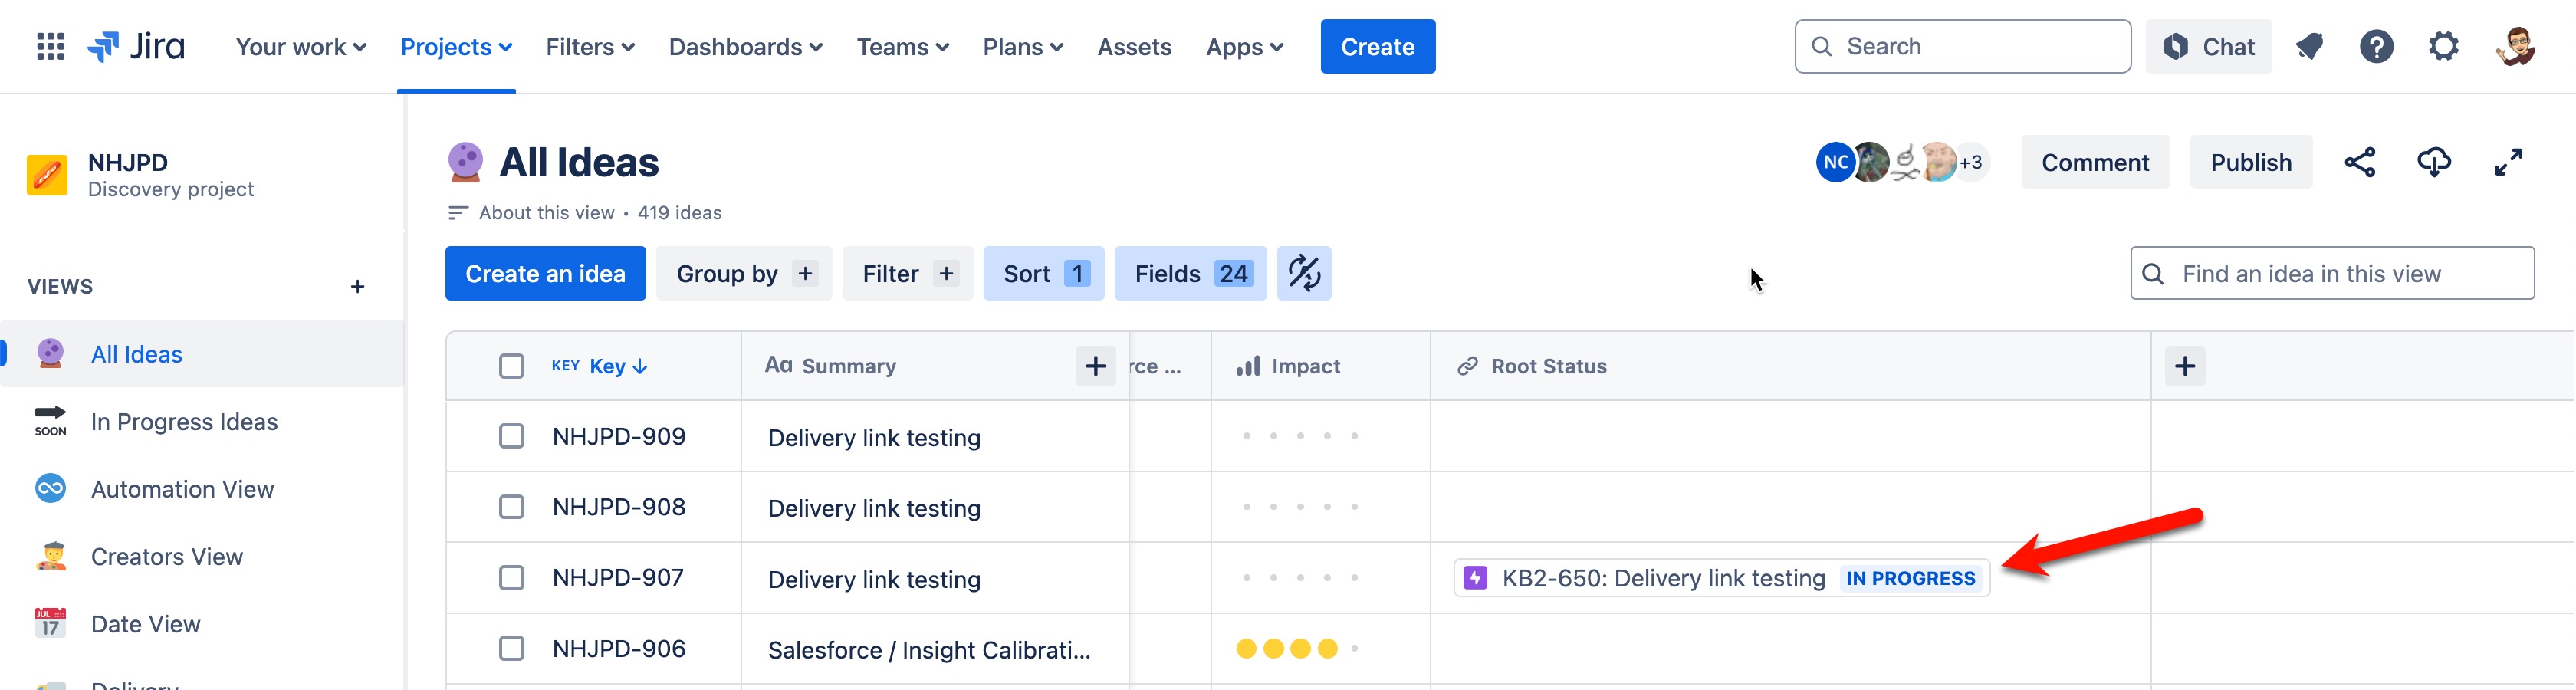Open the Dashboards menu
The height and width of the screenshot is (690, 2576).
point(745,46)
